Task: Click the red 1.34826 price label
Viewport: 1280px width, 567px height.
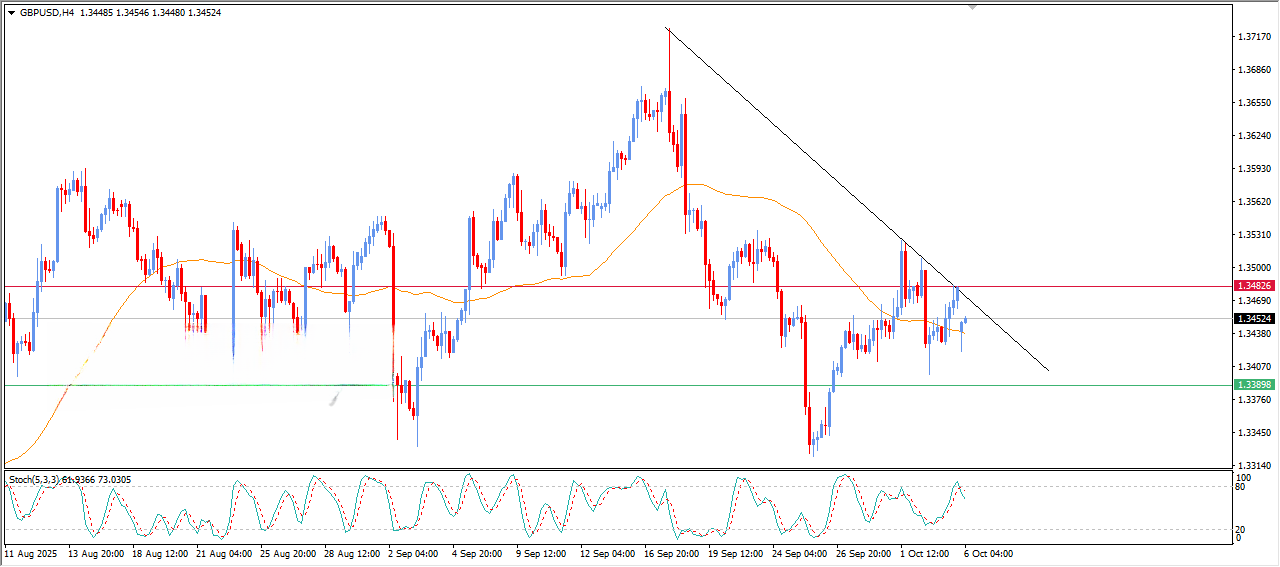Action: tap(1254, 286)
